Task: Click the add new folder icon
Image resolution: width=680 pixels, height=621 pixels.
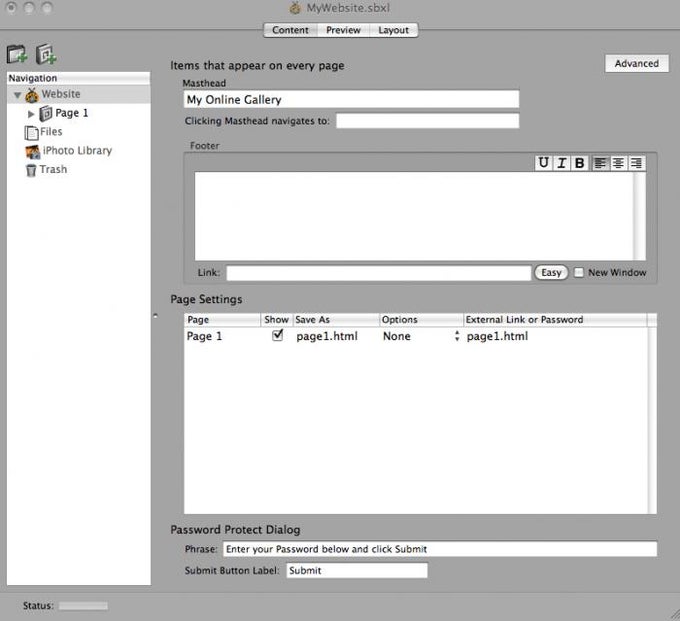Action: [17, 54]
